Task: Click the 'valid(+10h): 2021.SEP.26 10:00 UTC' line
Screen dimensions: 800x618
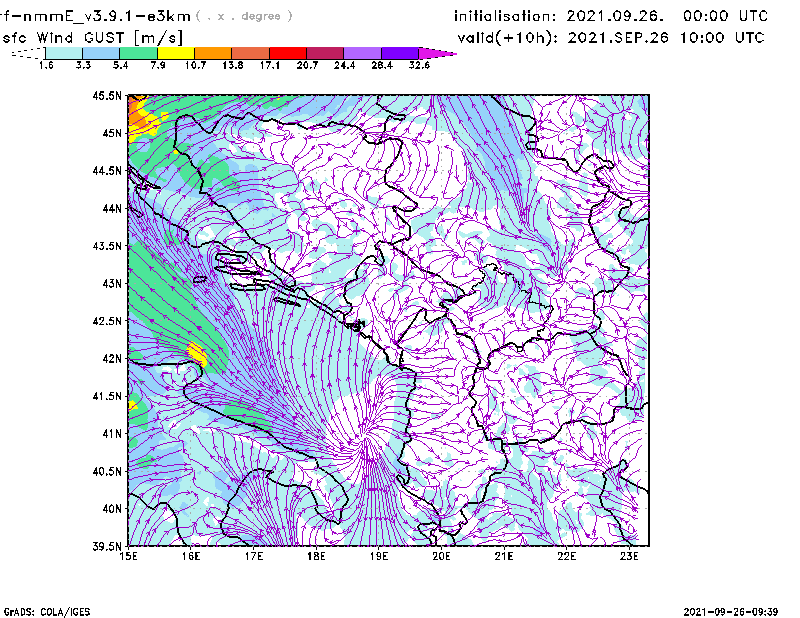Action: [x=611, y=38]
